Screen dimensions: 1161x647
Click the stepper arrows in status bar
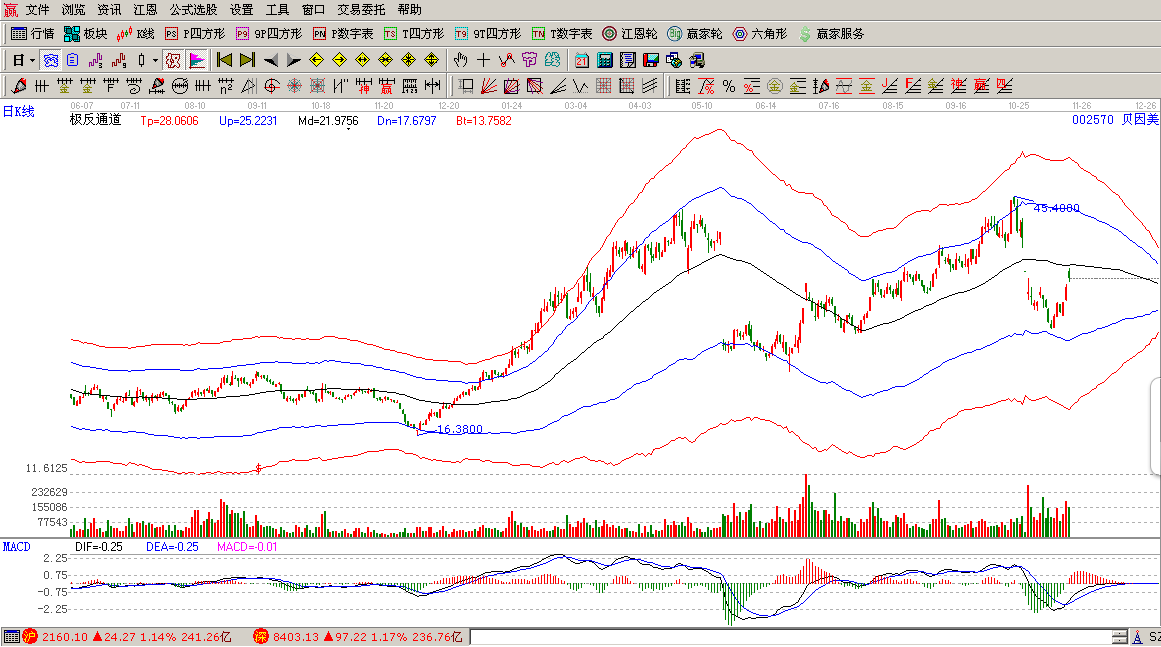click(x=1118, y=637)
